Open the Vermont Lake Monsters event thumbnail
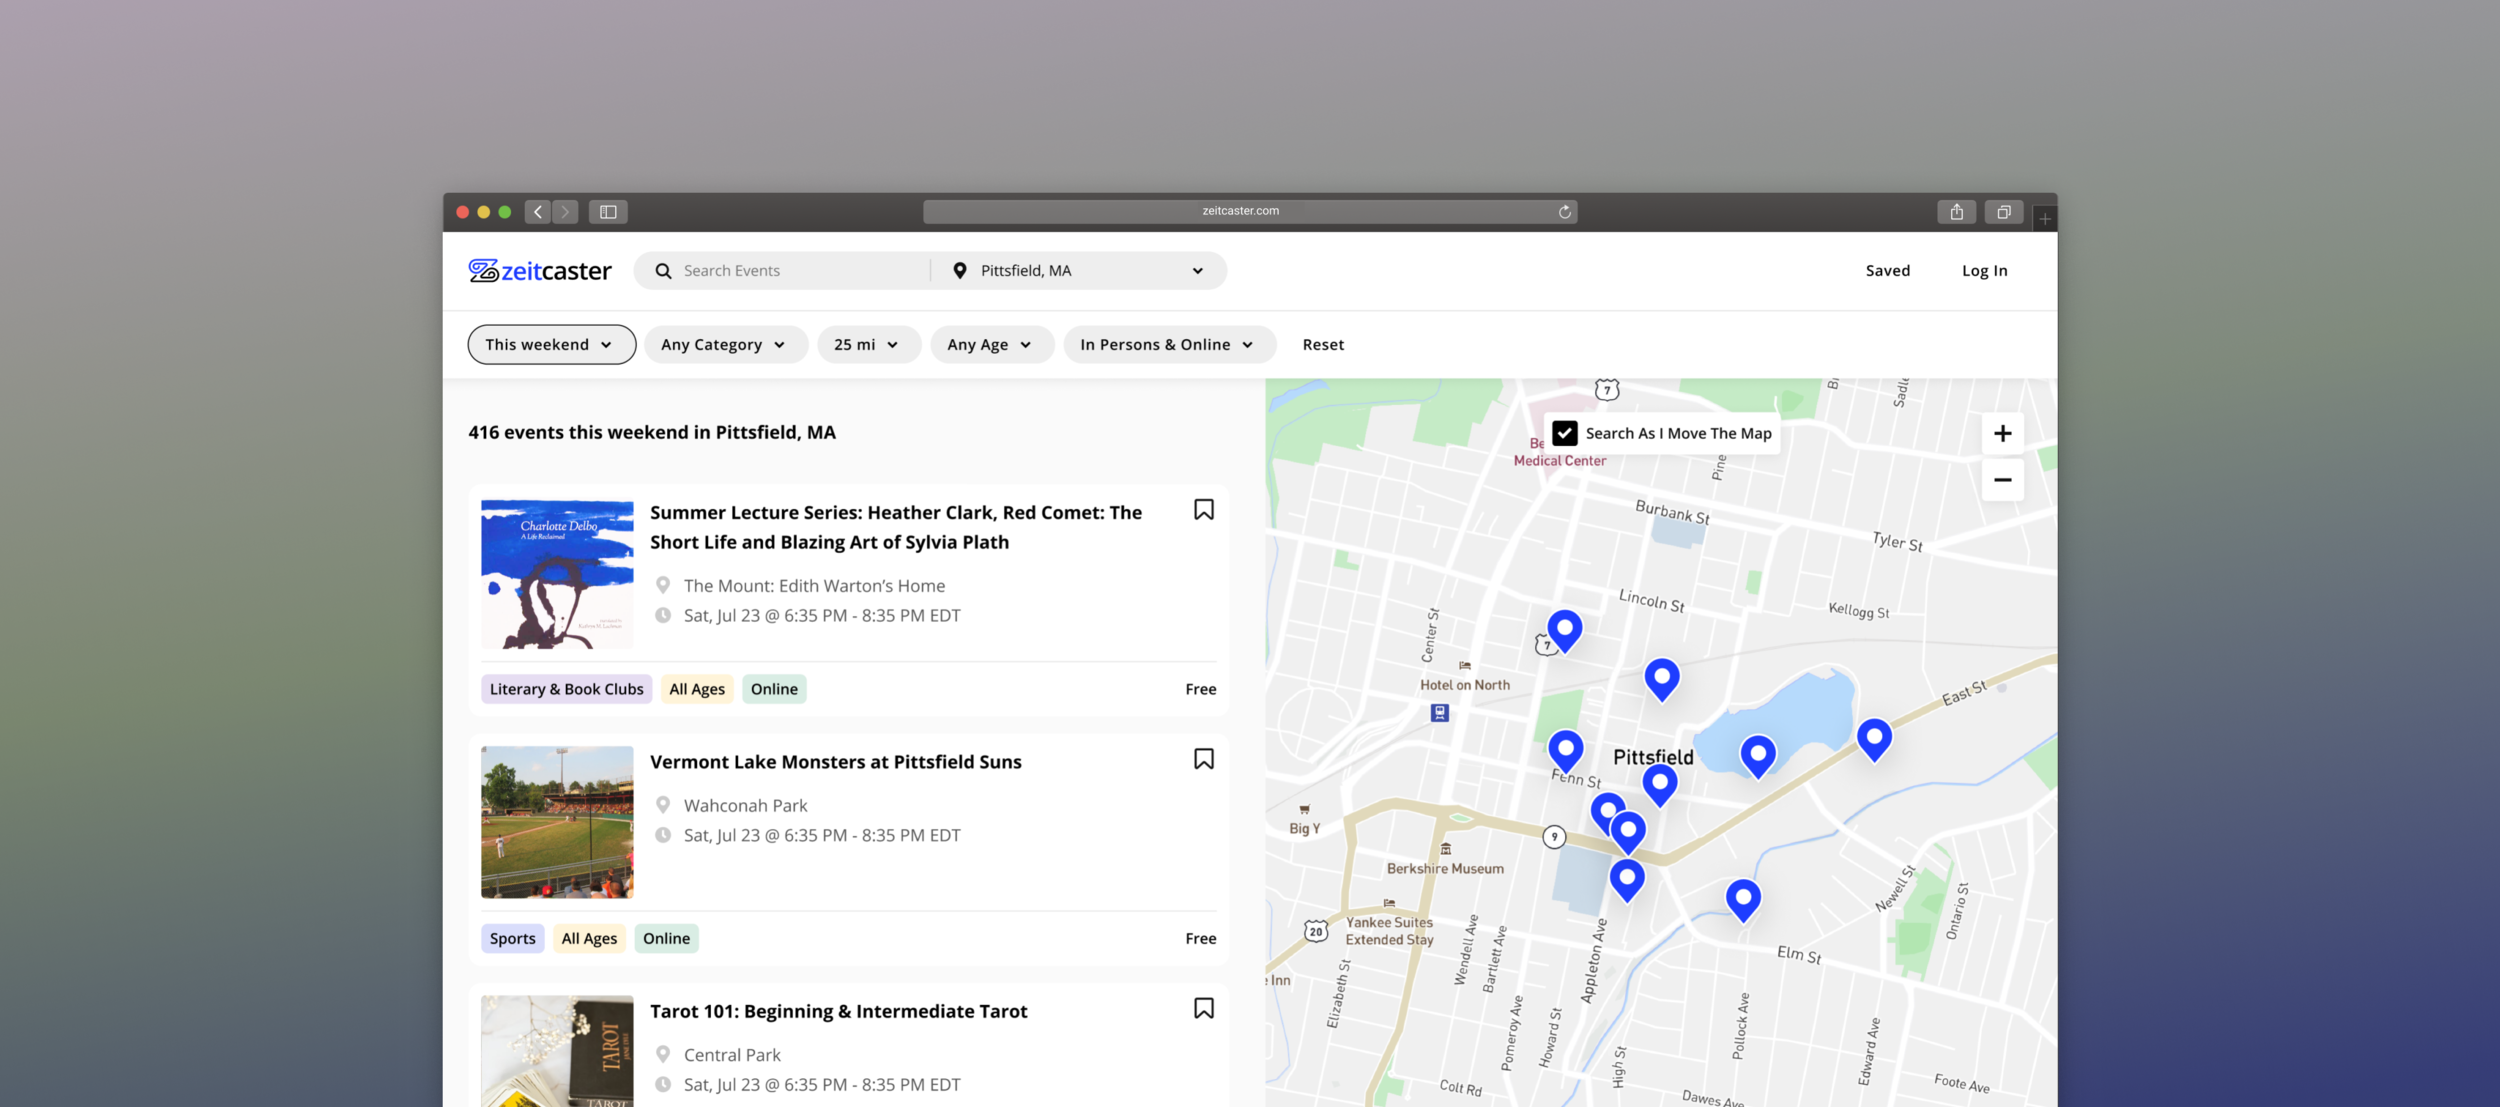Screen dimensions: 2500x1107 (557, 822)
